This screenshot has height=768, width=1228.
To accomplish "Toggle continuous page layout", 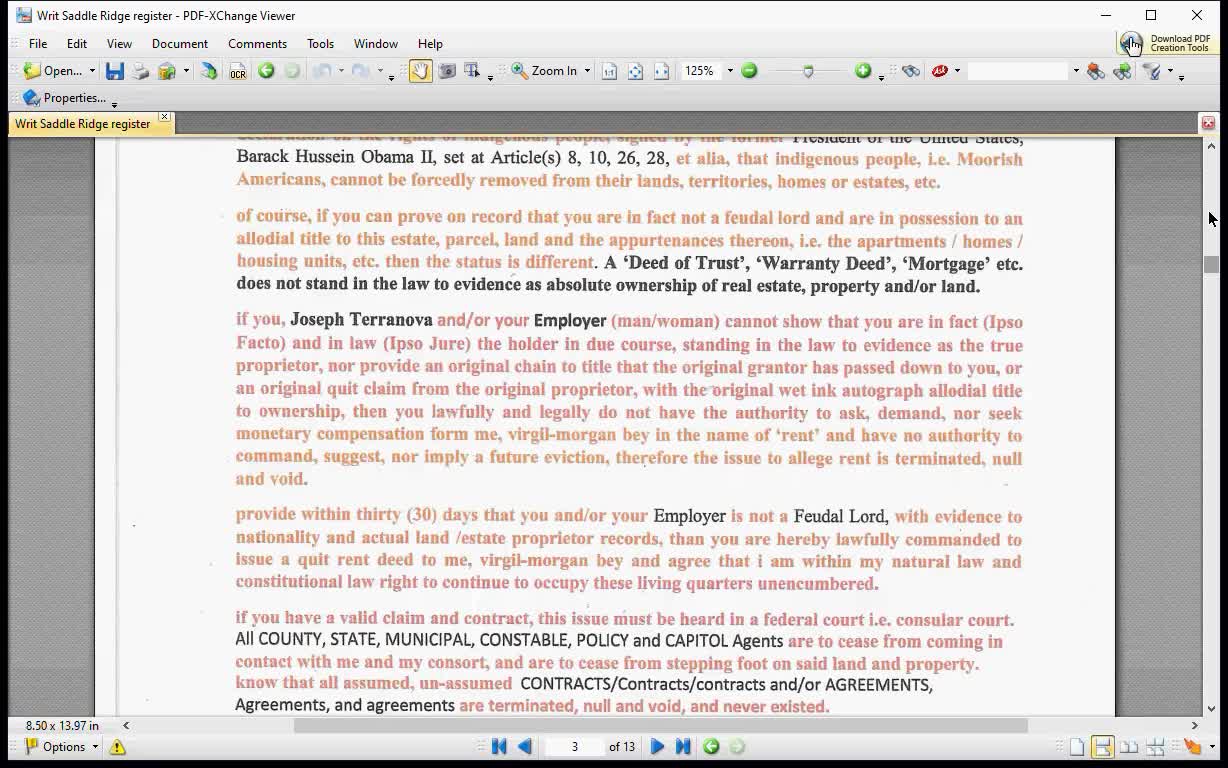I will point(1103,747).
